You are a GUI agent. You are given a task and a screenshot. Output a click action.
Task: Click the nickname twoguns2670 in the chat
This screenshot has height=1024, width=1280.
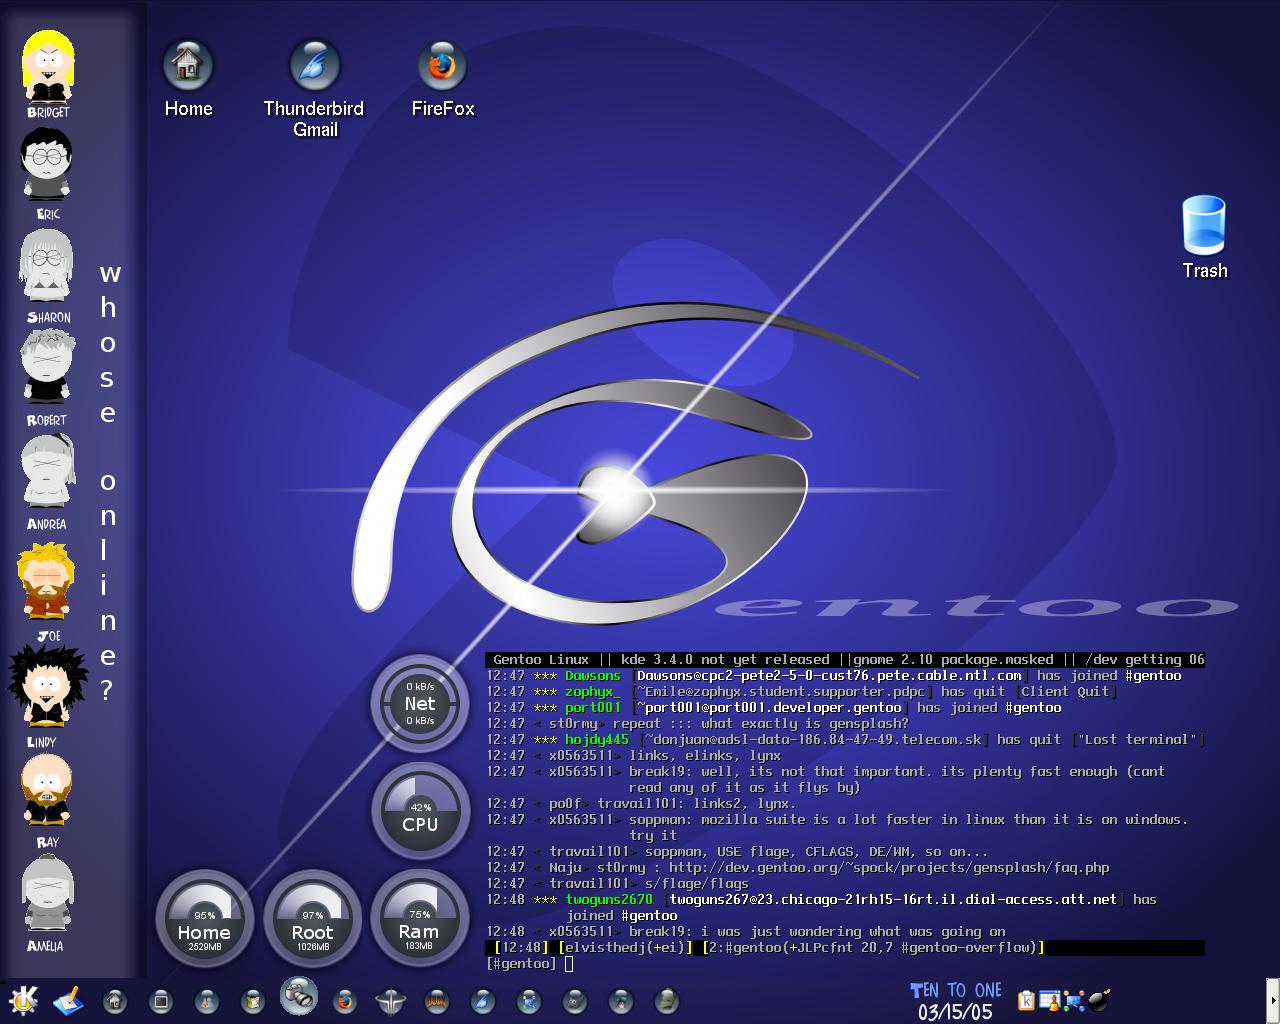[609, 900]
